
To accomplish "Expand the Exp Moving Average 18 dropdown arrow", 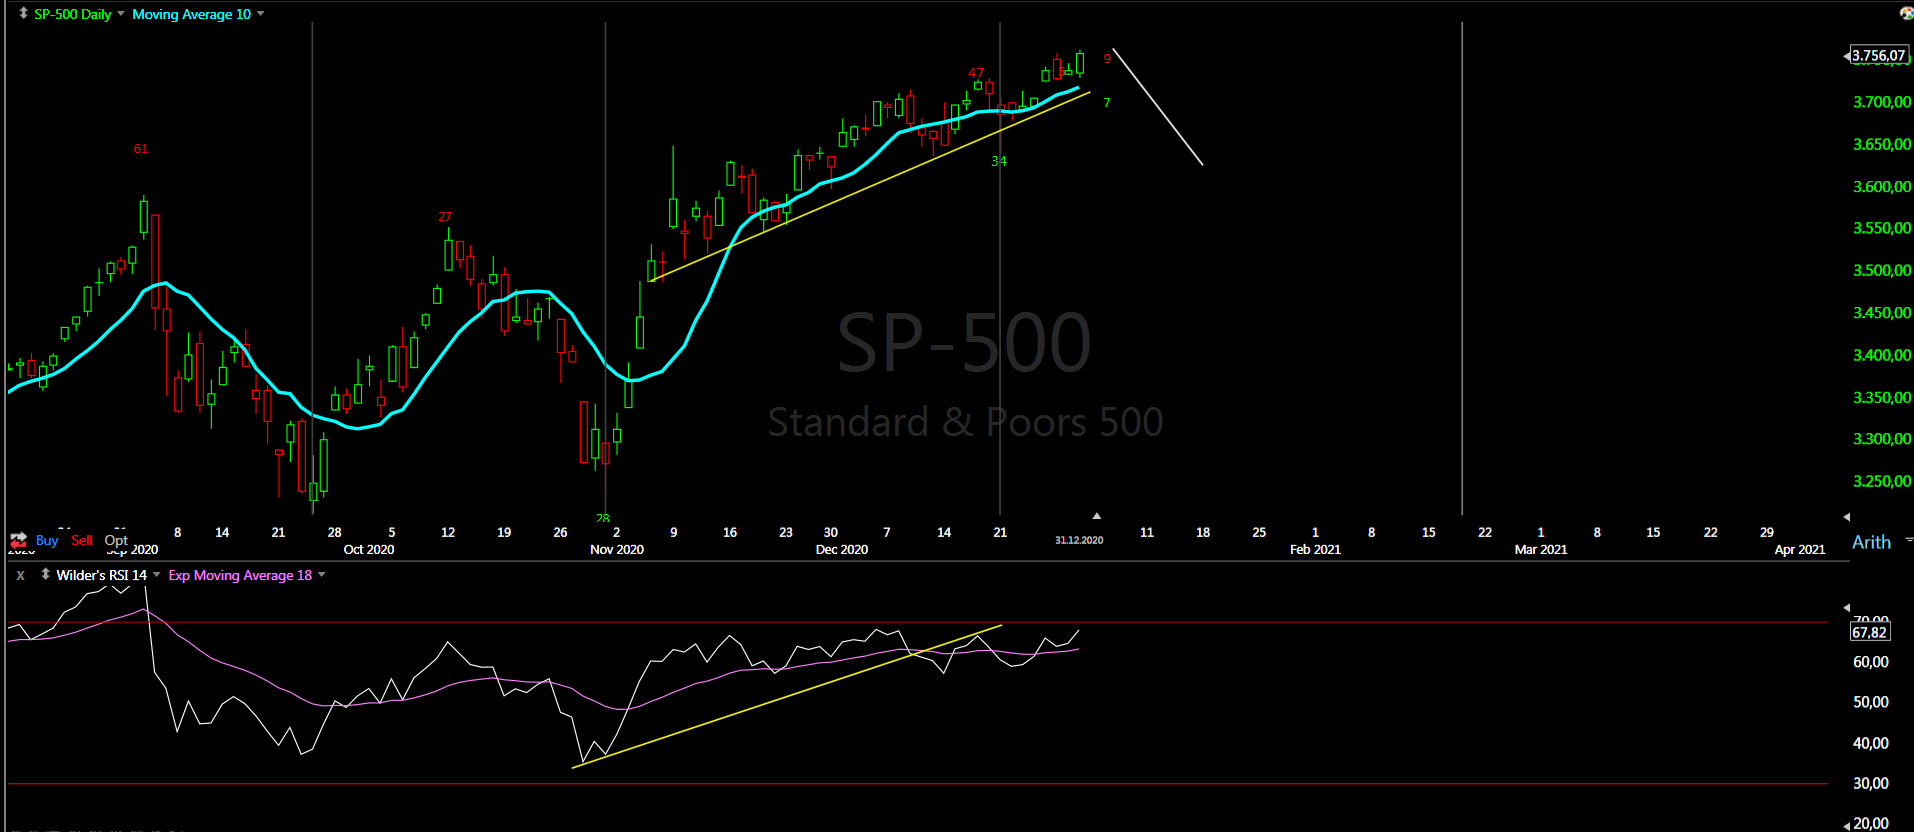I will point(322,575).
